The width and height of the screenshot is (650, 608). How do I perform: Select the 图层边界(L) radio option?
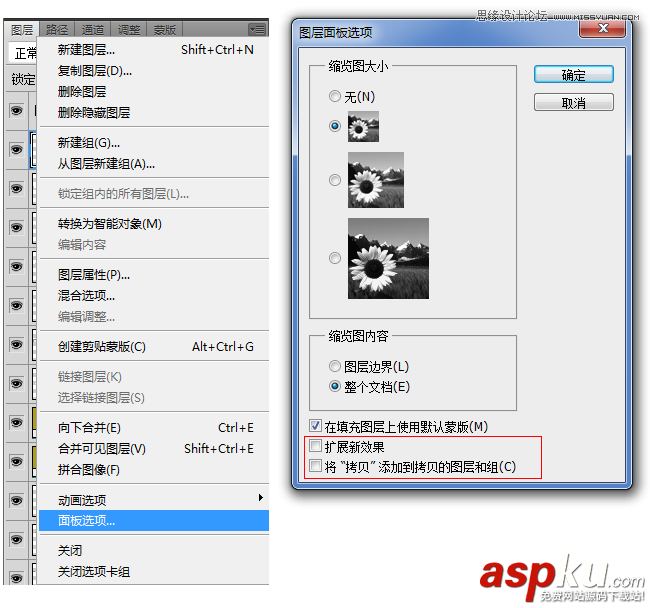point(335,366)
